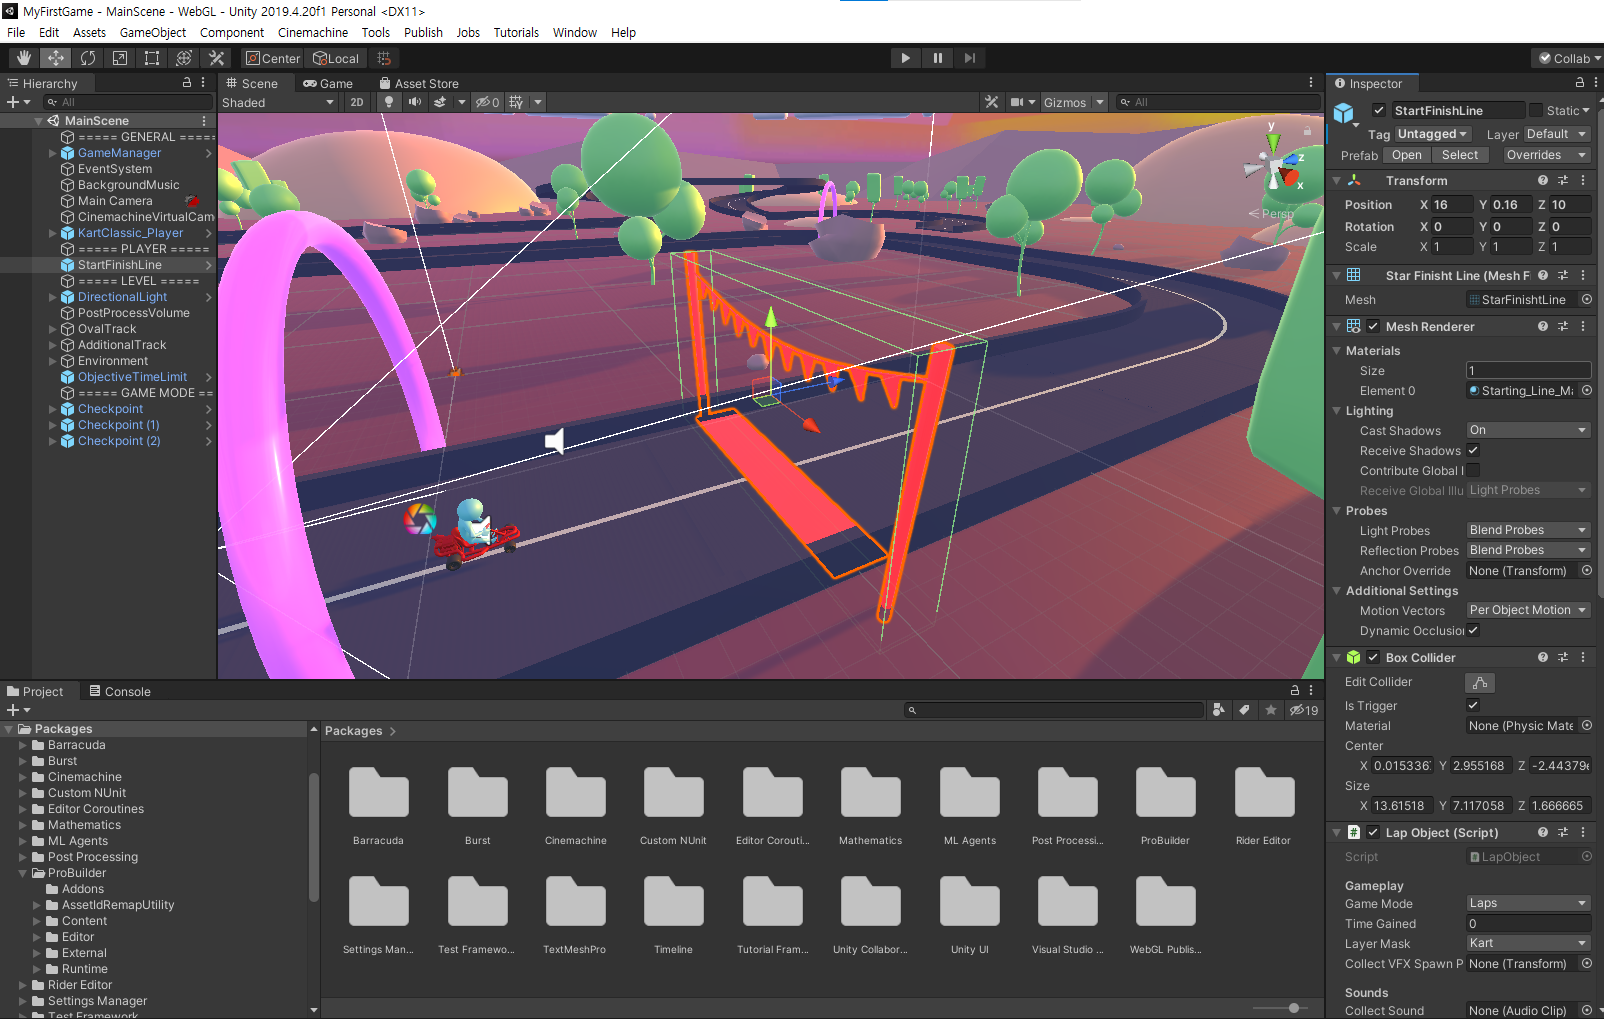Open Motion Vectors dropdown
1604x1019 pixels.
pos(1528,611)
